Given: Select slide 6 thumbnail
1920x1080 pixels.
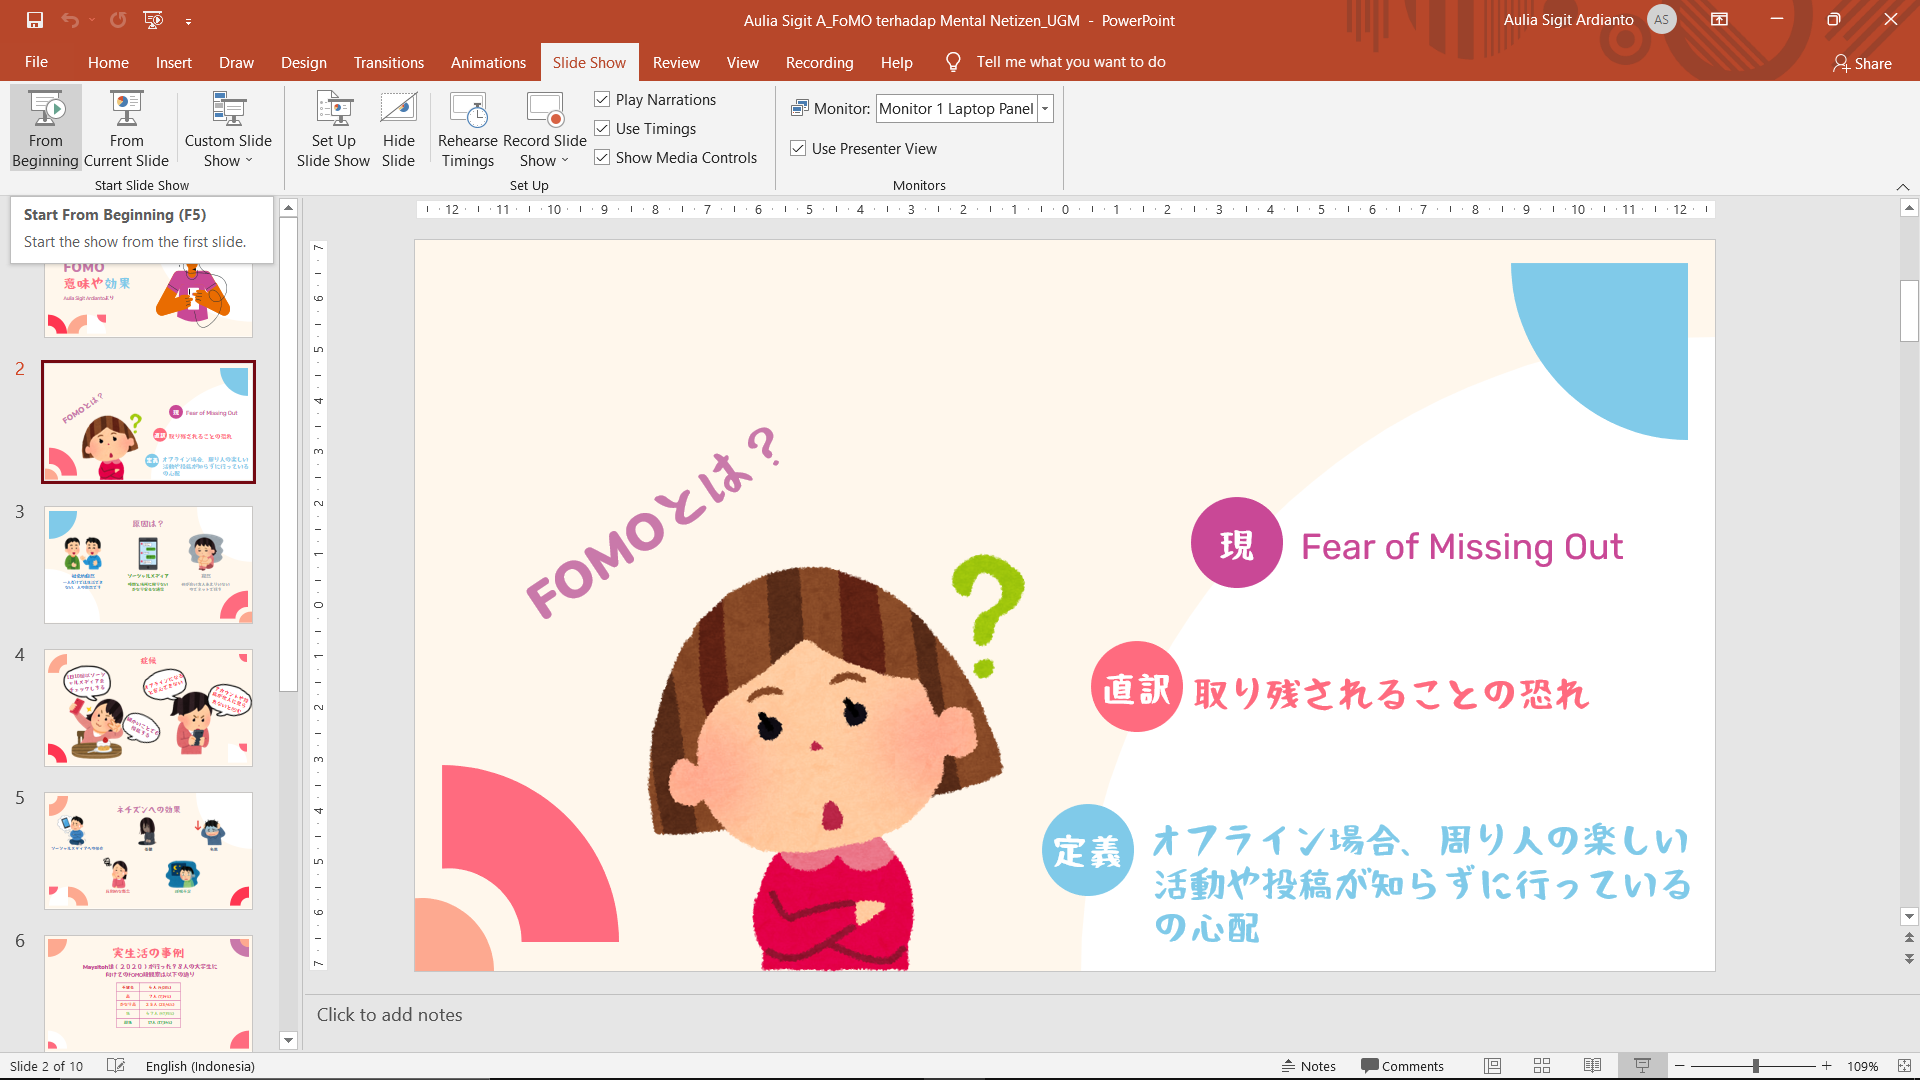Looking at the screenshot, I should coord(148,992).
